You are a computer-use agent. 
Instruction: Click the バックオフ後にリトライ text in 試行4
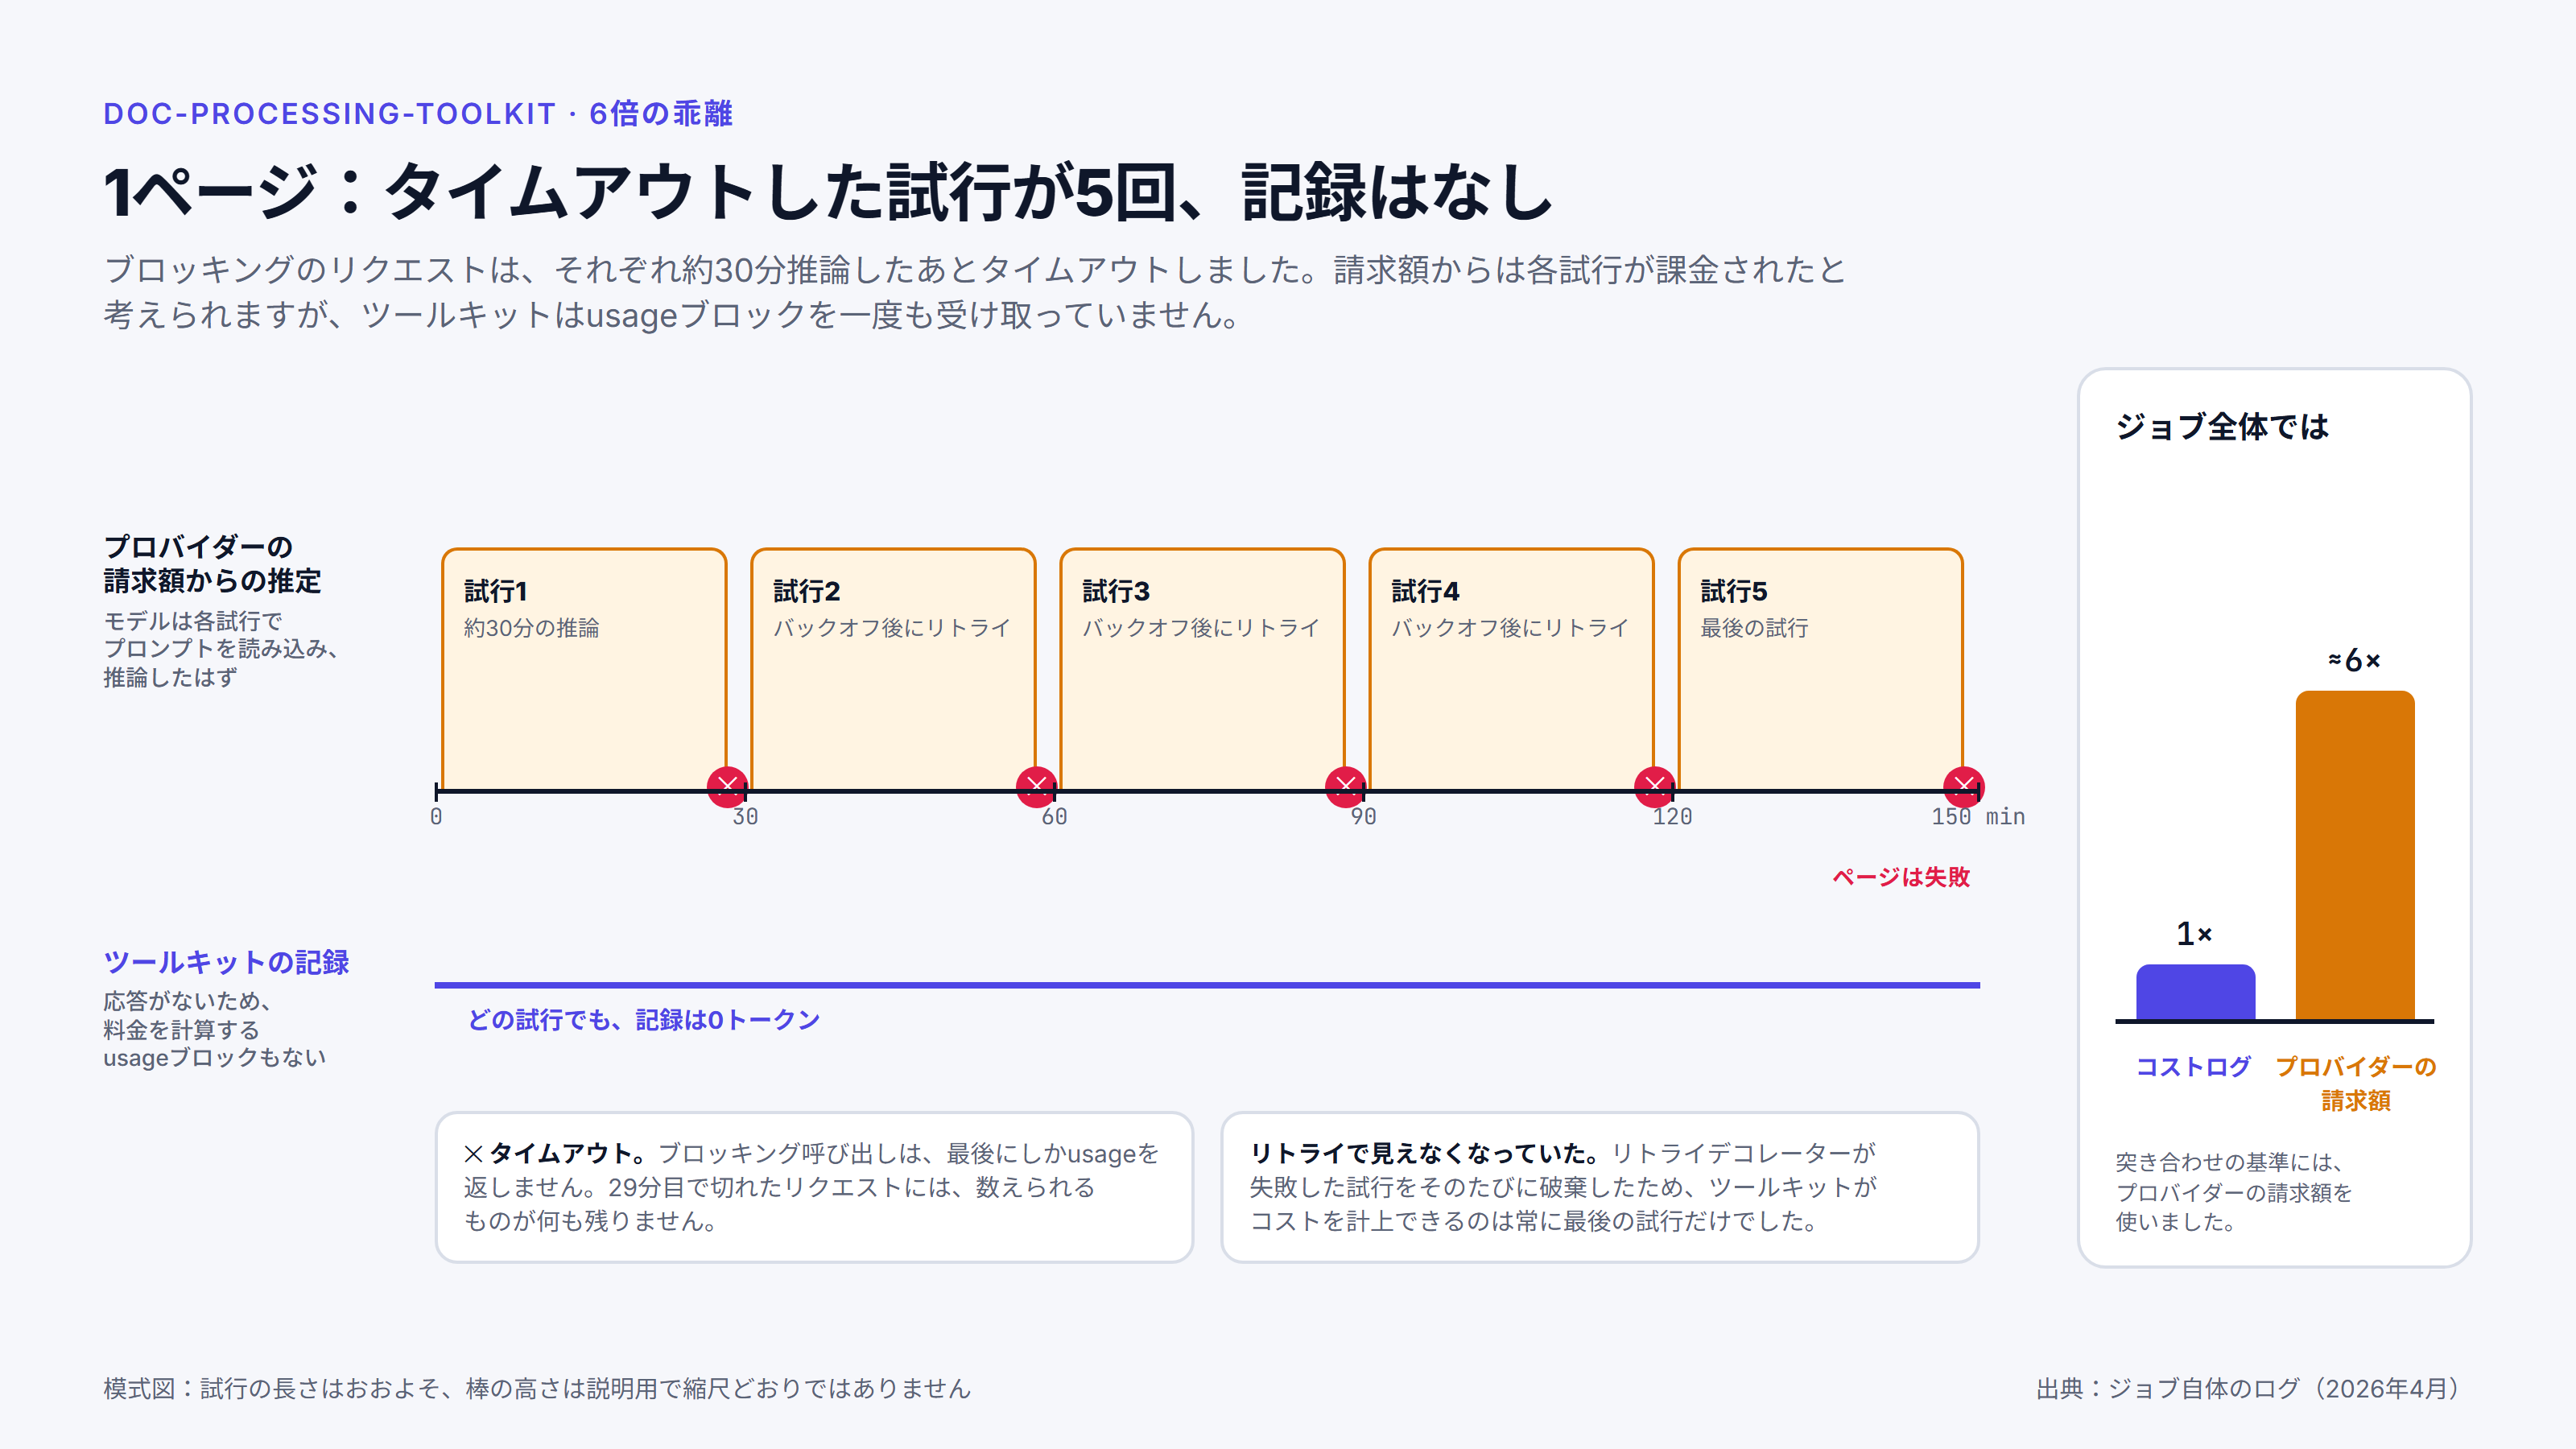pos(1509,628)
